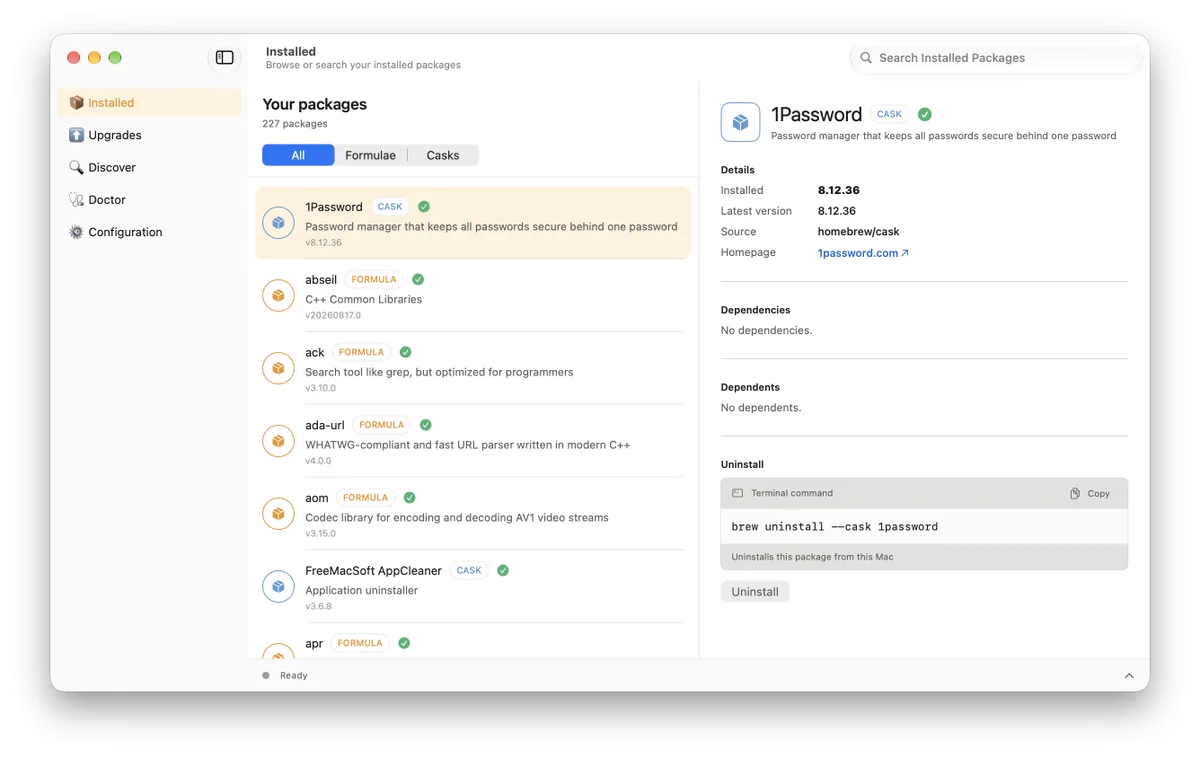
Task: Expand the status bar chevron
Action: pos(1129,676)
